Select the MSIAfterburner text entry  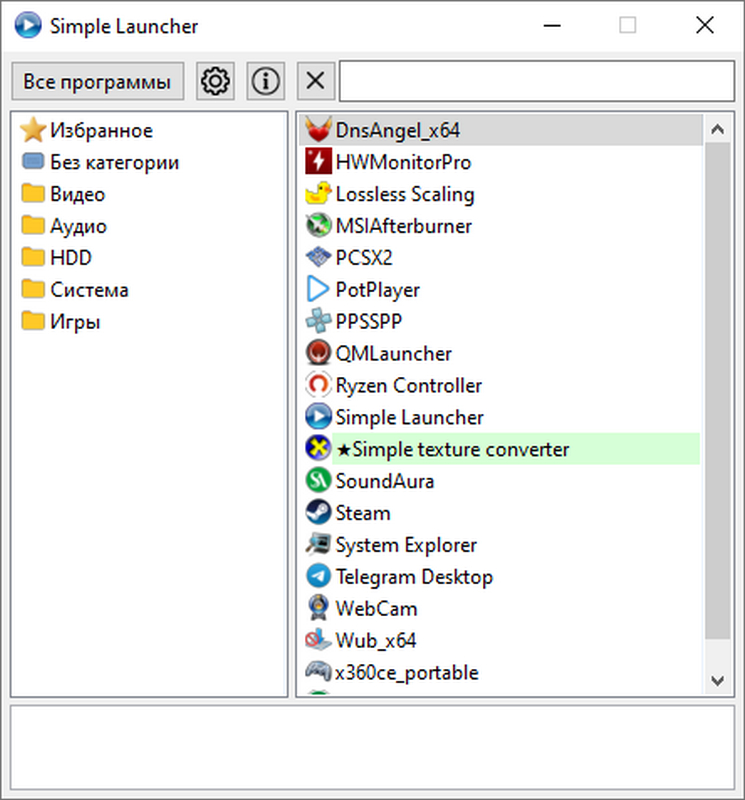[x=403, y=226]
